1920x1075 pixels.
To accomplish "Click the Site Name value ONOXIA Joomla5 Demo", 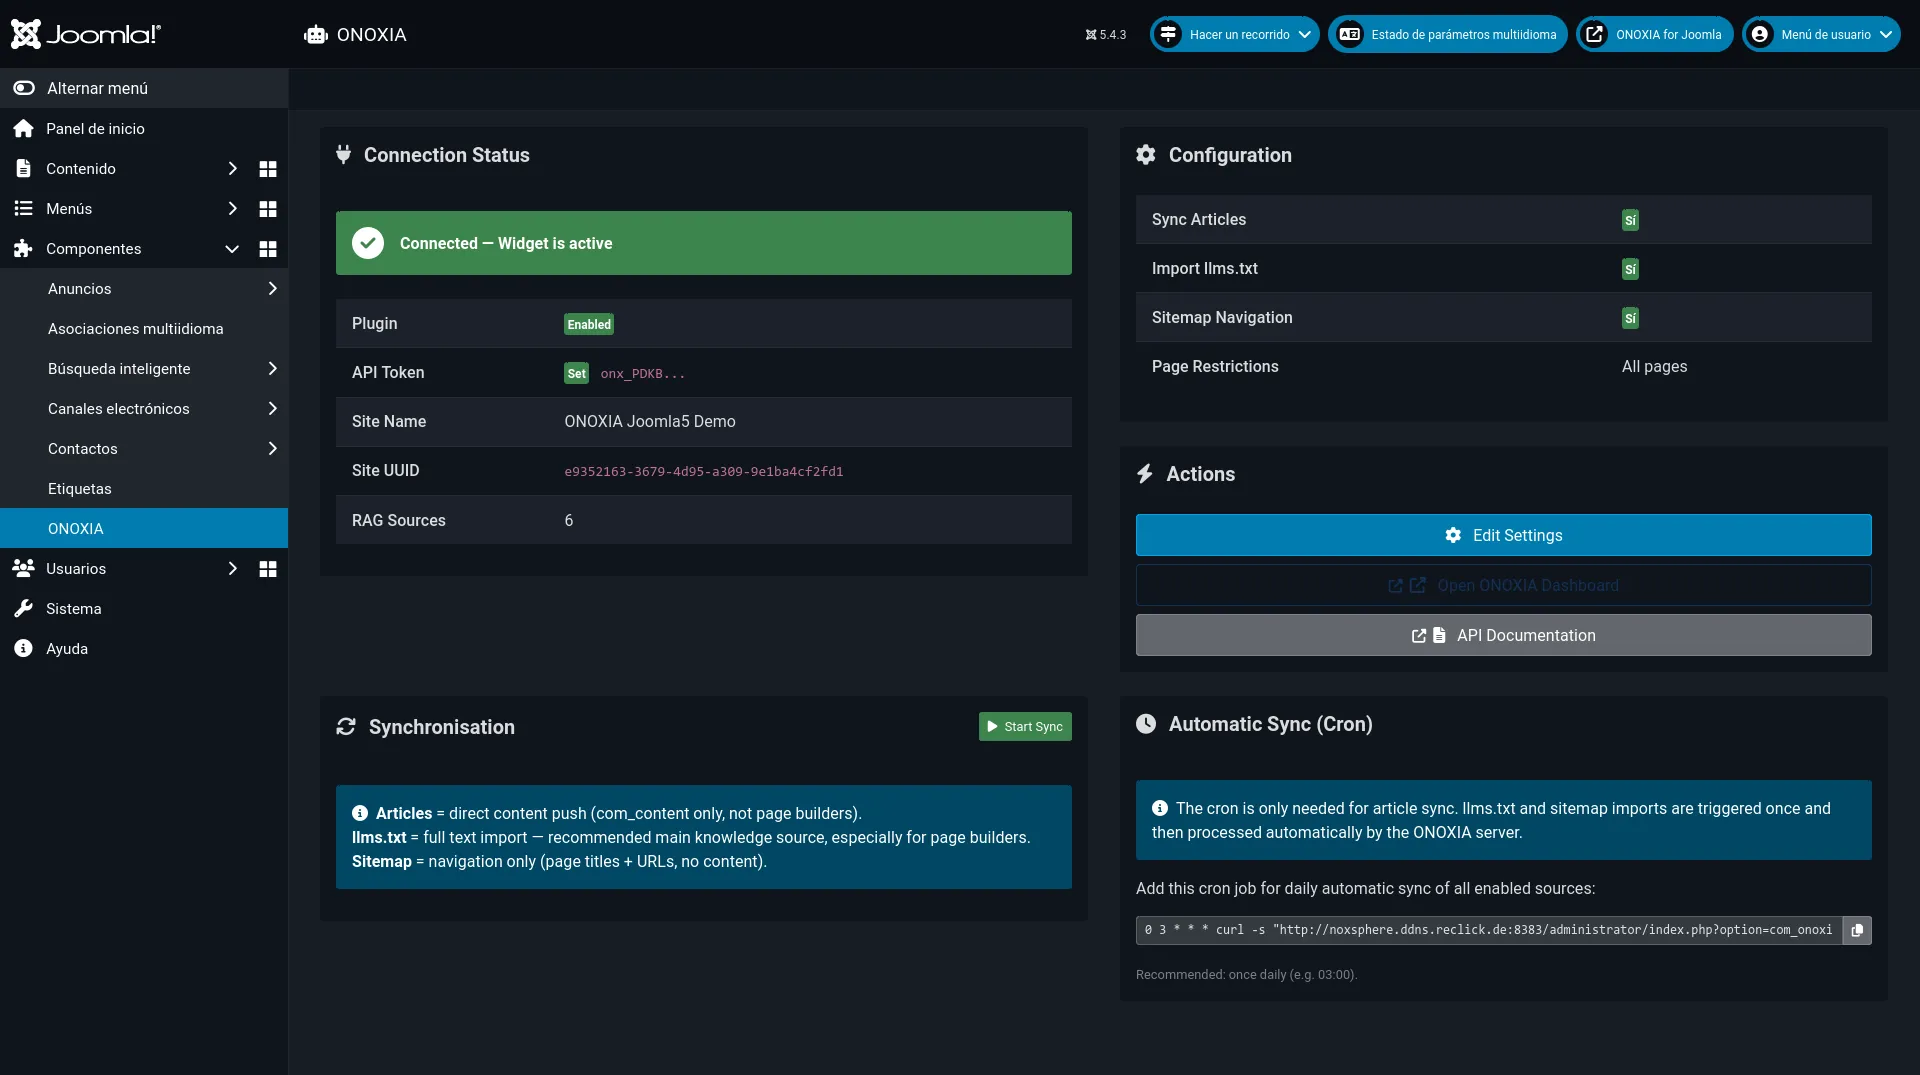I will tap(650, 421).
